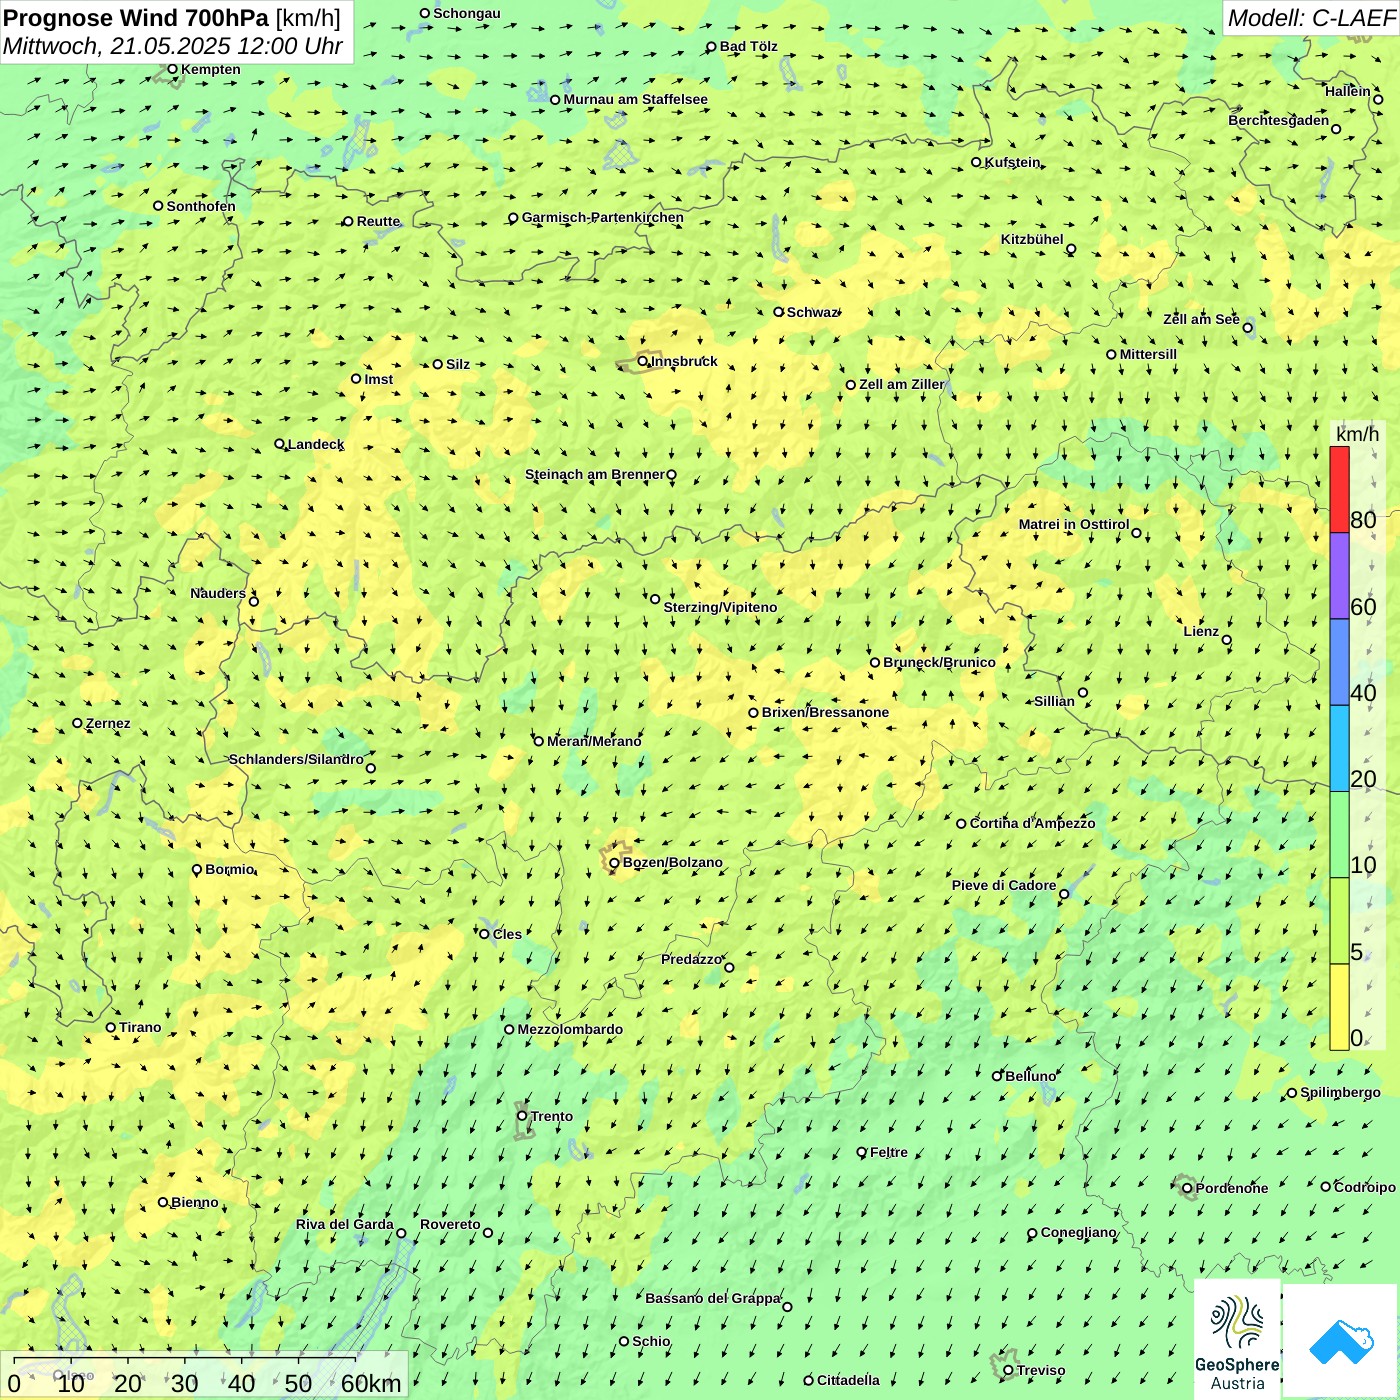Screen dimensions: 1400x1400
Task: Click the Murnau am Staffelsee label
Action: coord(635,99)
